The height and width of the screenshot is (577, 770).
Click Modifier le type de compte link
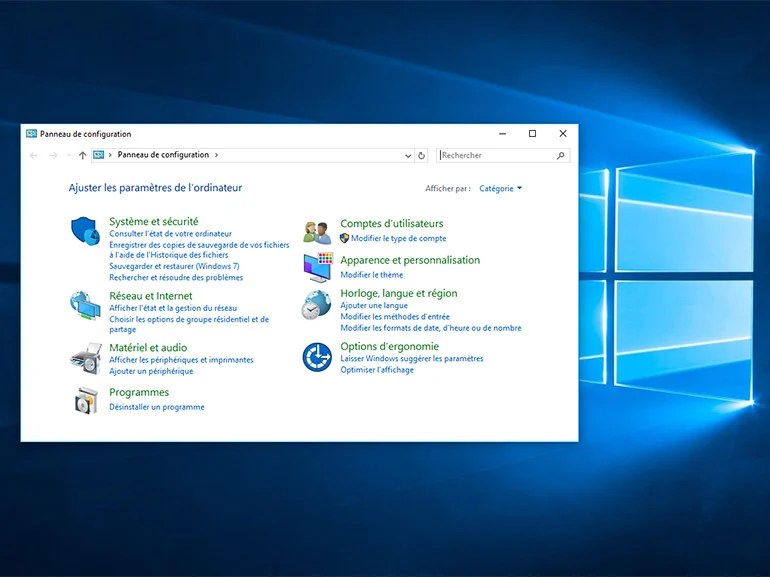pyautogui.click(x=399, y=238)
